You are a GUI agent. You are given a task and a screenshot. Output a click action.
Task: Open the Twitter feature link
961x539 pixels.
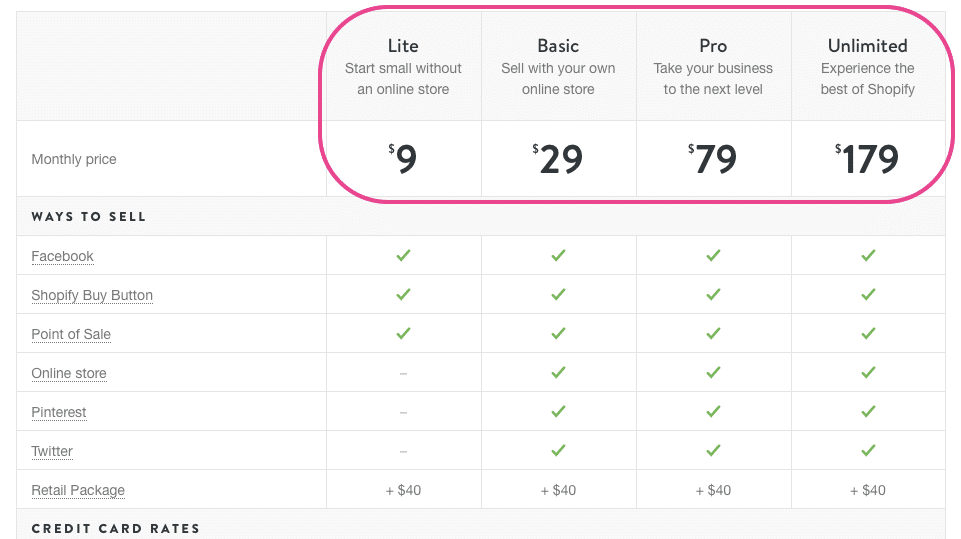[52, 451]
